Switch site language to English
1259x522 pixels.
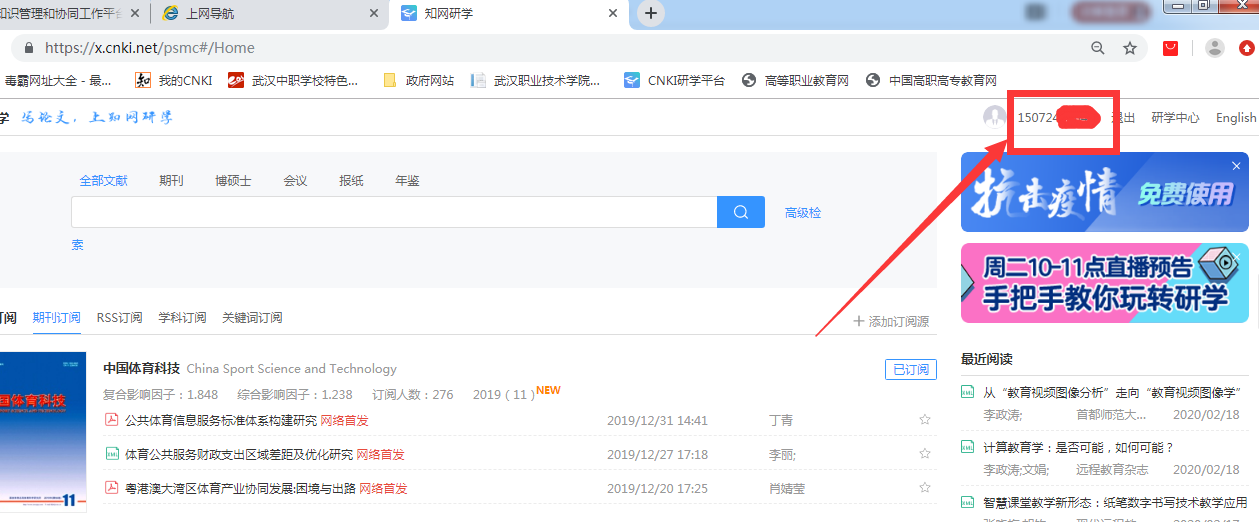(x=1236, y=118)
